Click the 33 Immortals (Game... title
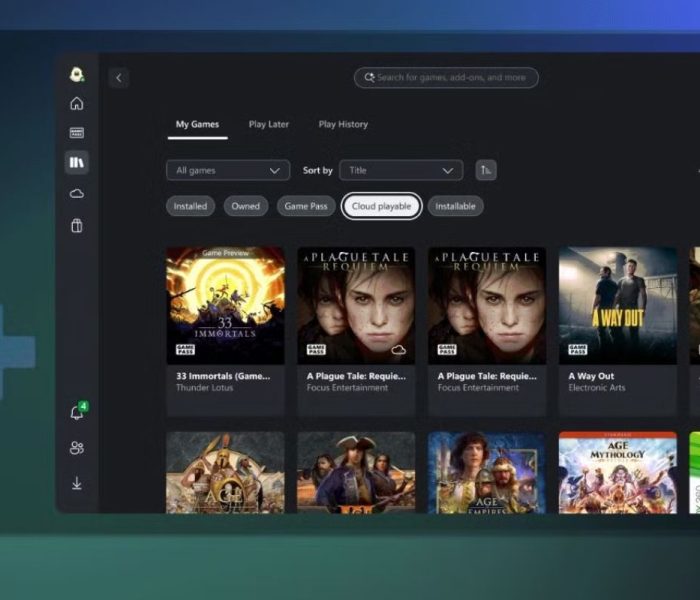 coord(223,376)
